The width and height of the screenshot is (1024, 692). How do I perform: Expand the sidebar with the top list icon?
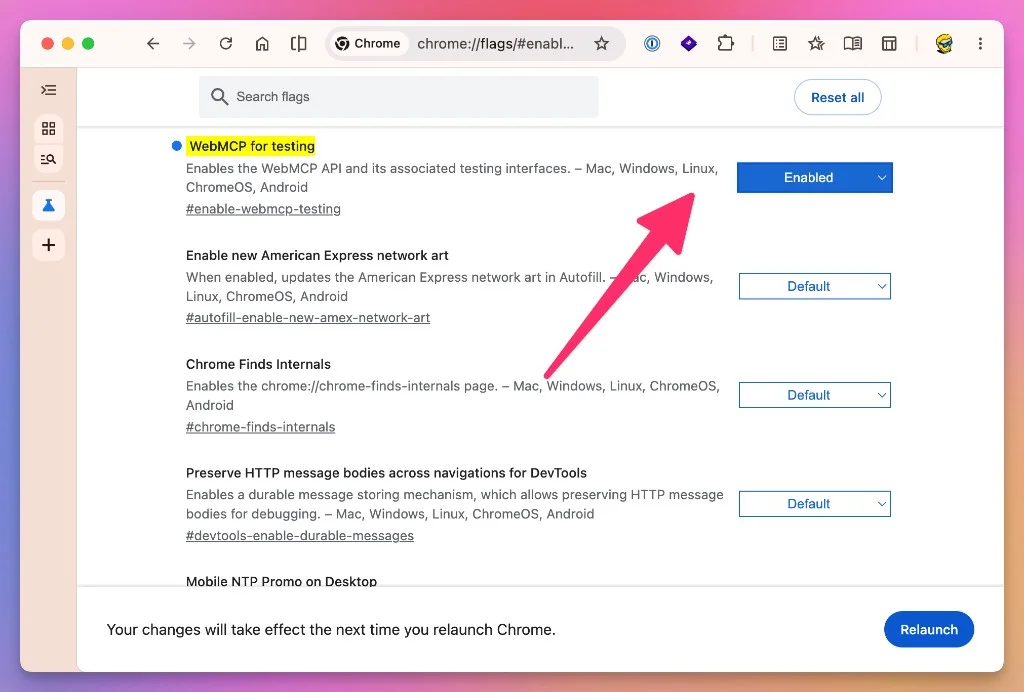(x=48, y=90)
